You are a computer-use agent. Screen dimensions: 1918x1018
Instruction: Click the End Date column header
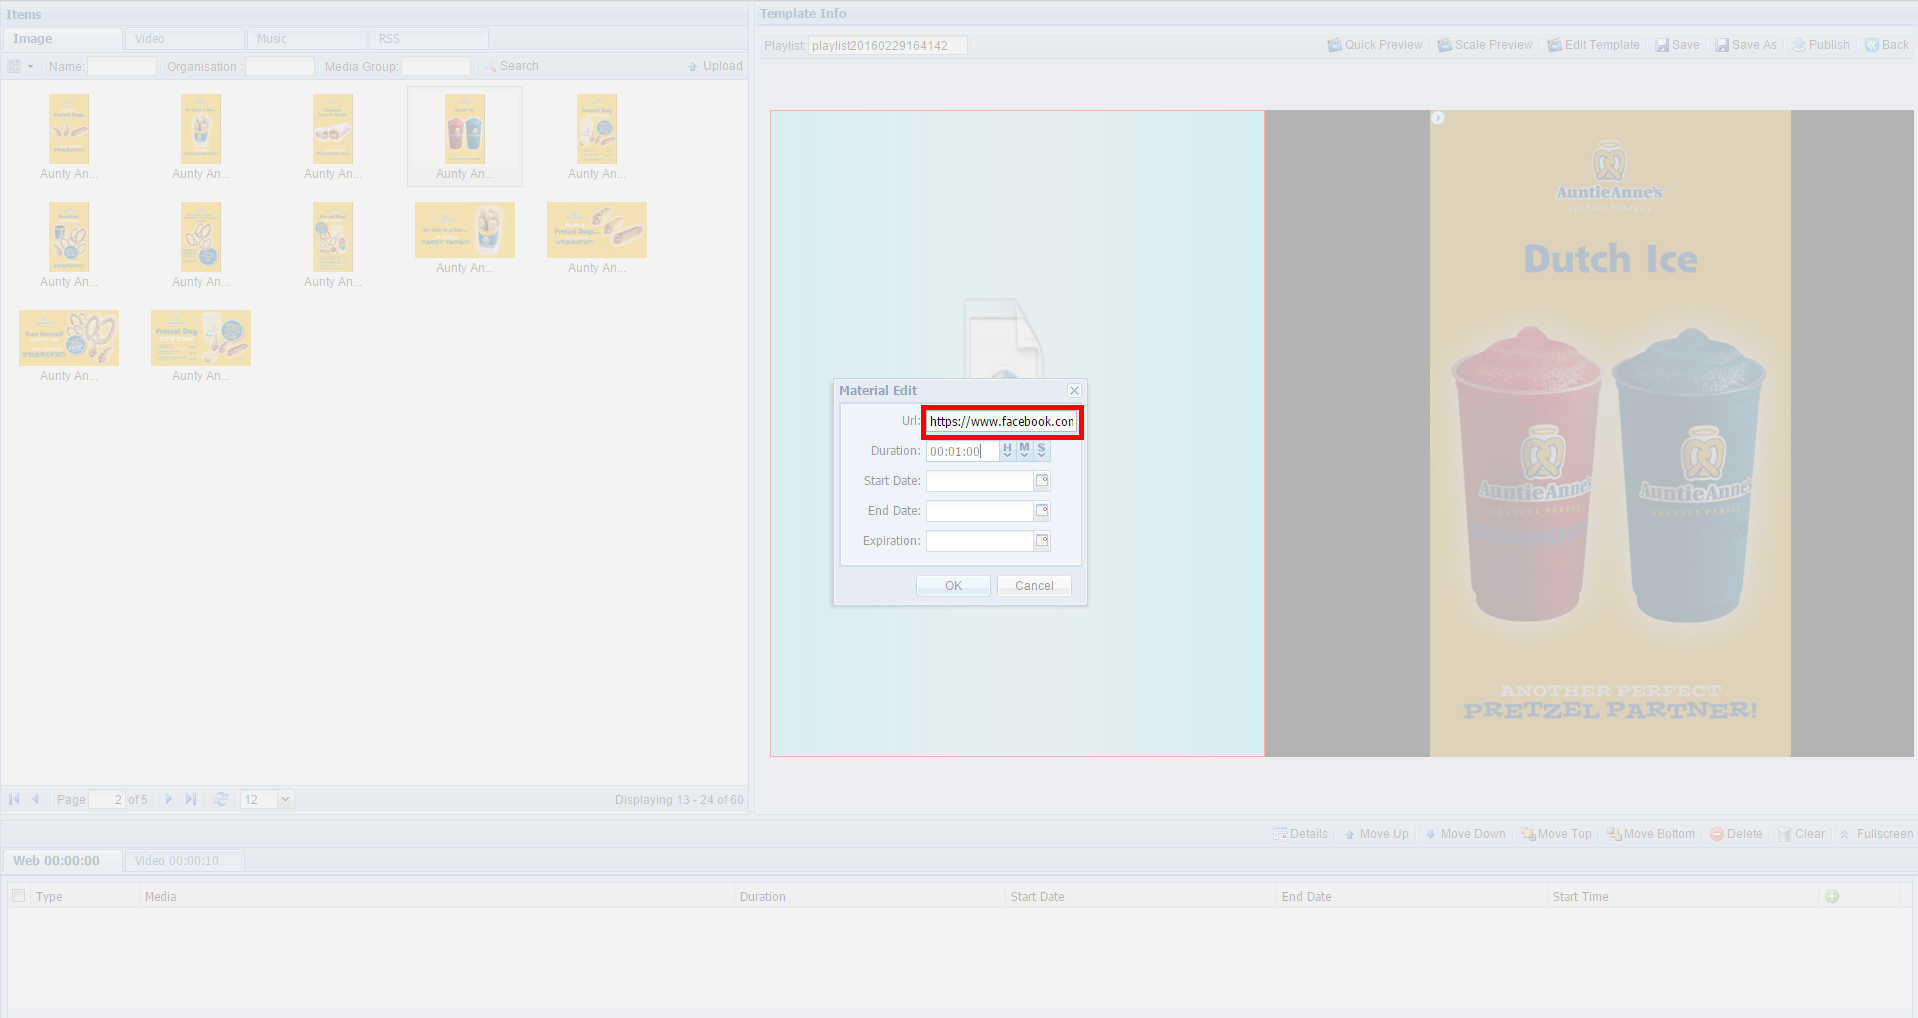pyautogui.click(x=1412, y=897)
